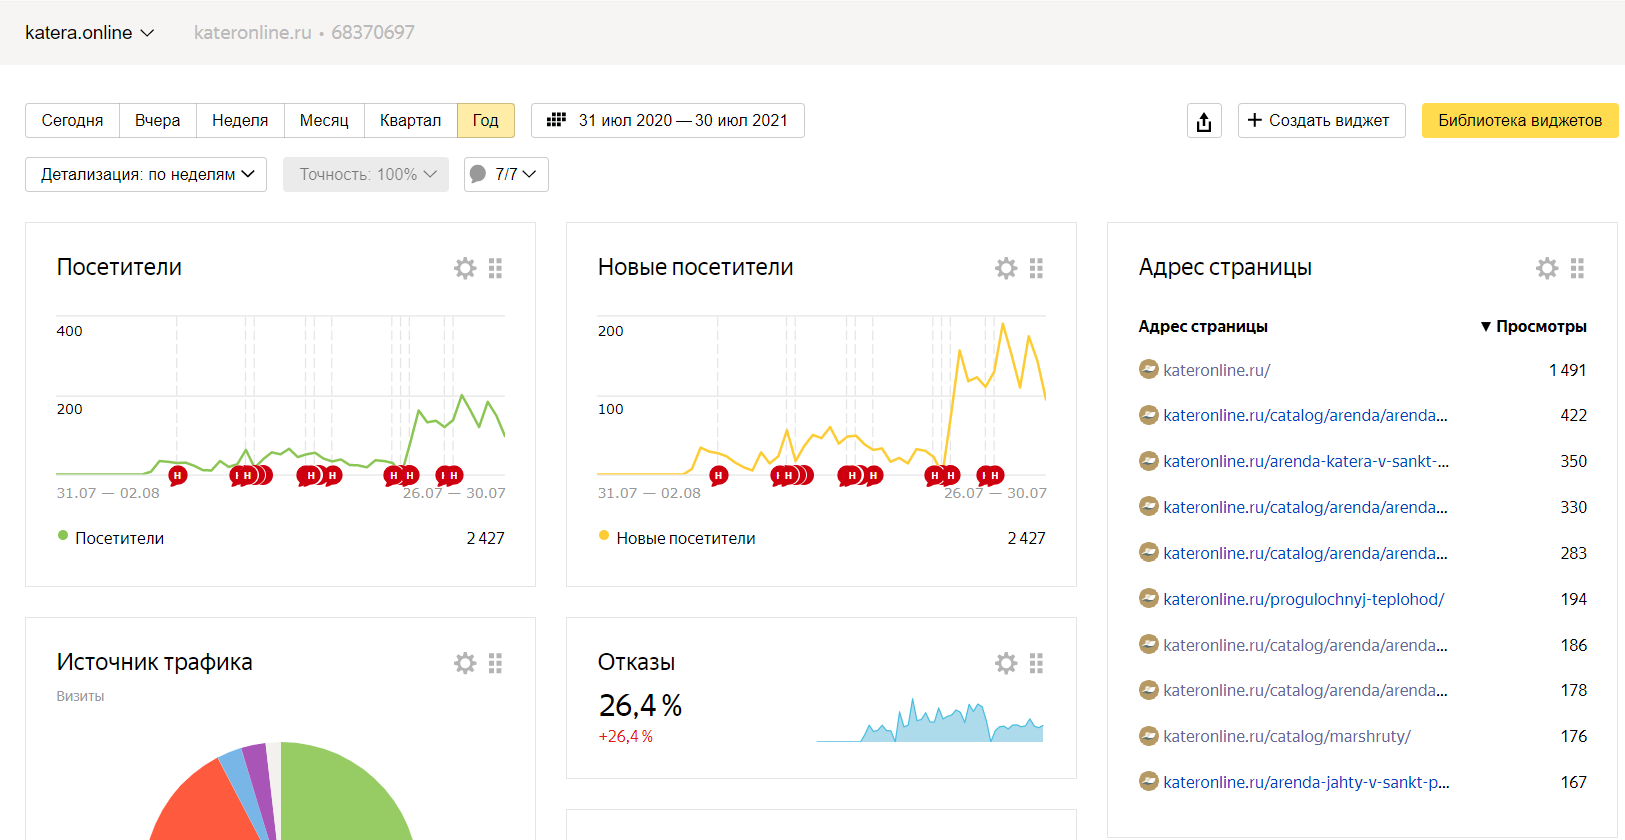The width and height of the screenshot is (1625, 840).
Task: Open the annotations 7/7 dropdown
Action: [x=506, y=174]
